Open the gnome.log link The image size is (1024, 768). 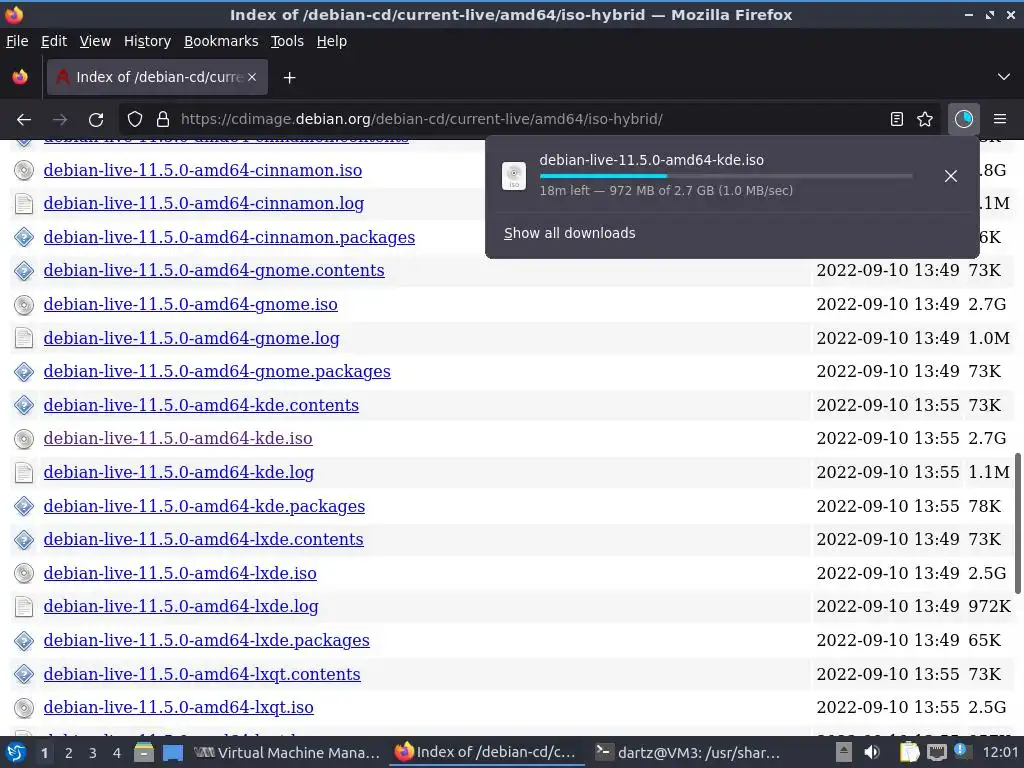191,338
